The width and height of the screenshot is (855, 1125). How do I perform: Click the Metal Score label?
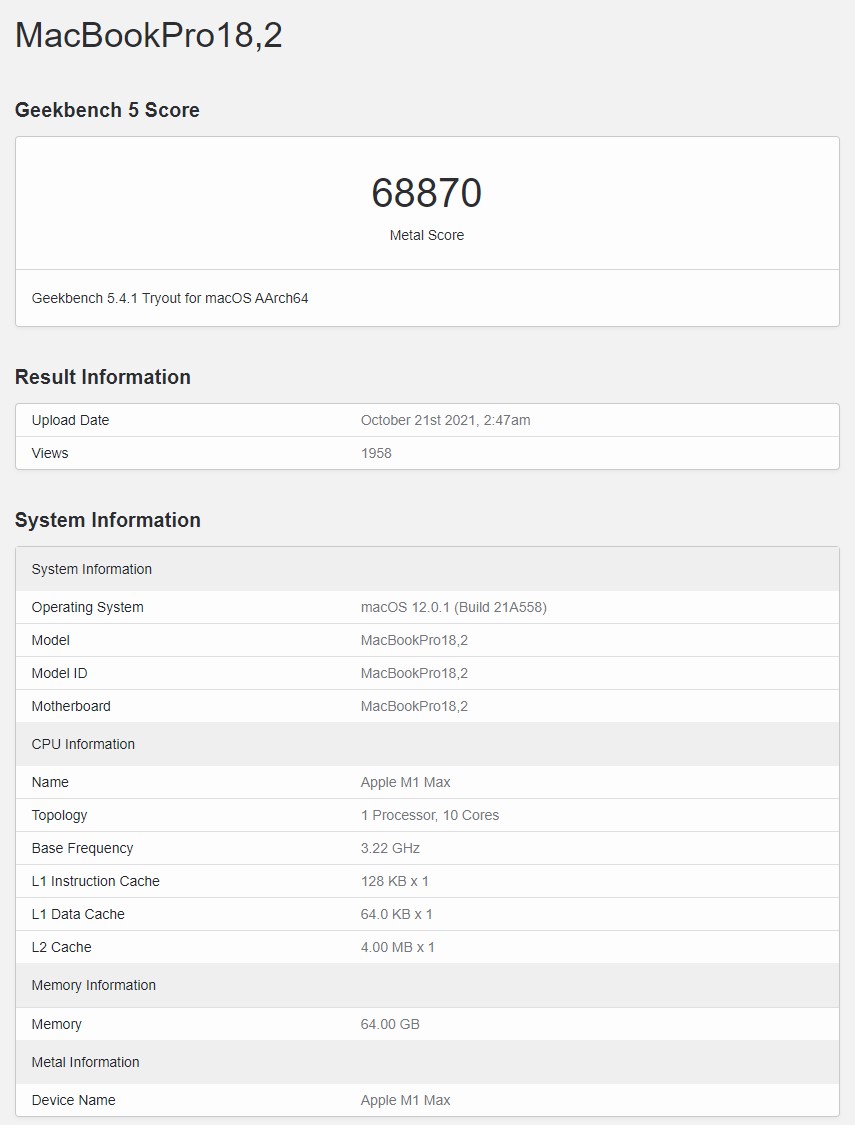point(427,235)
